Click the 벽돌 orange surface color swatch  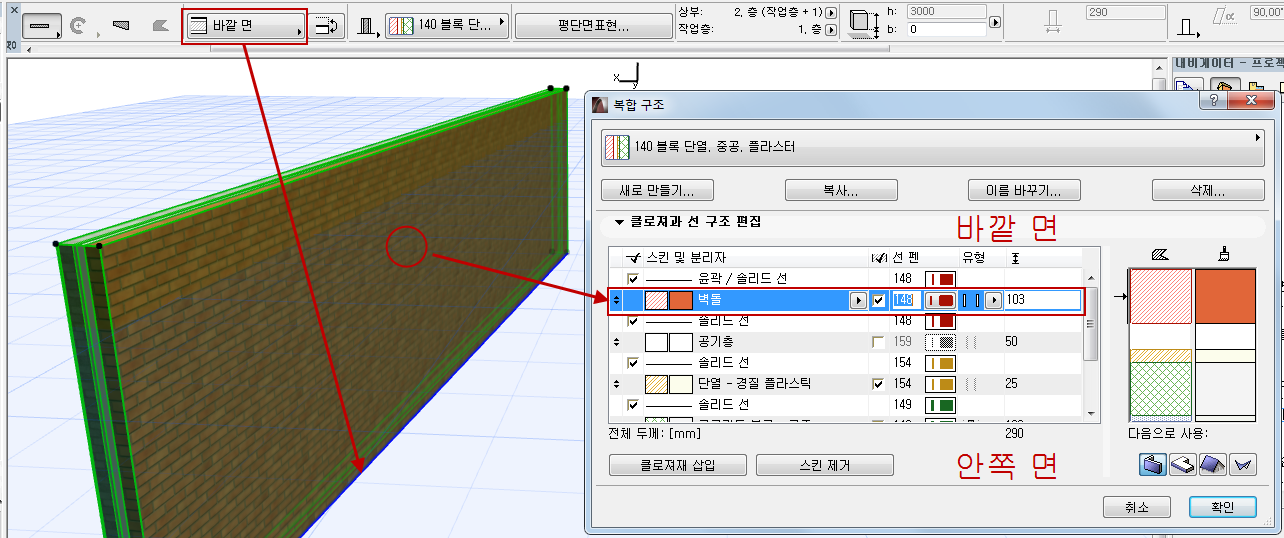tap(680, 300)
